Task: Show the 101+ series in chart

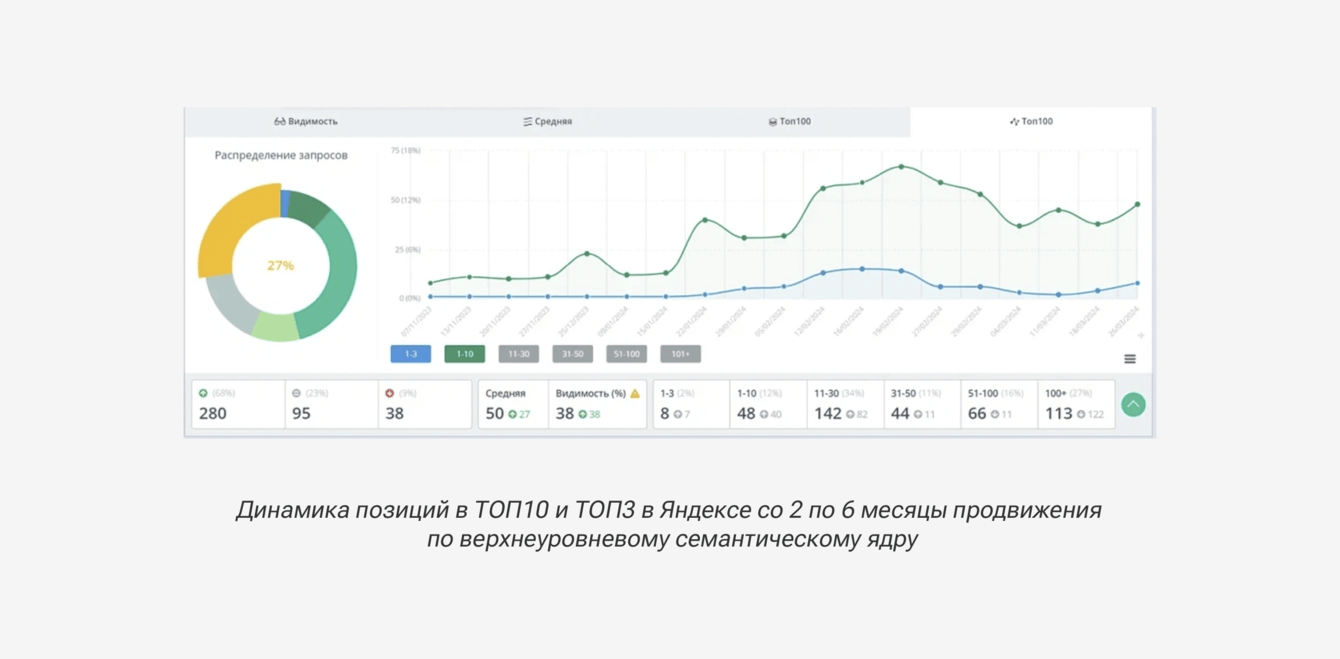Action: coord(680,354)
